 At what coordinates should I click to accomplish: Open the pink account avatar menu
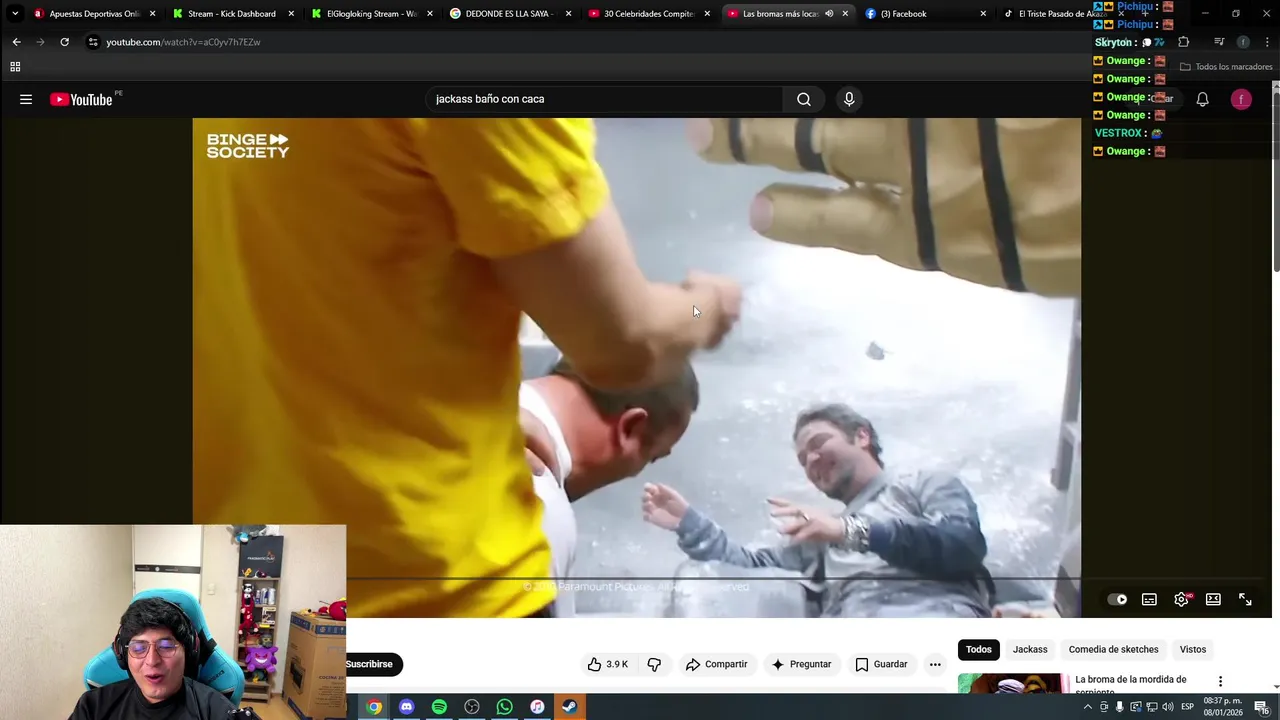[x=1241, y=99]
